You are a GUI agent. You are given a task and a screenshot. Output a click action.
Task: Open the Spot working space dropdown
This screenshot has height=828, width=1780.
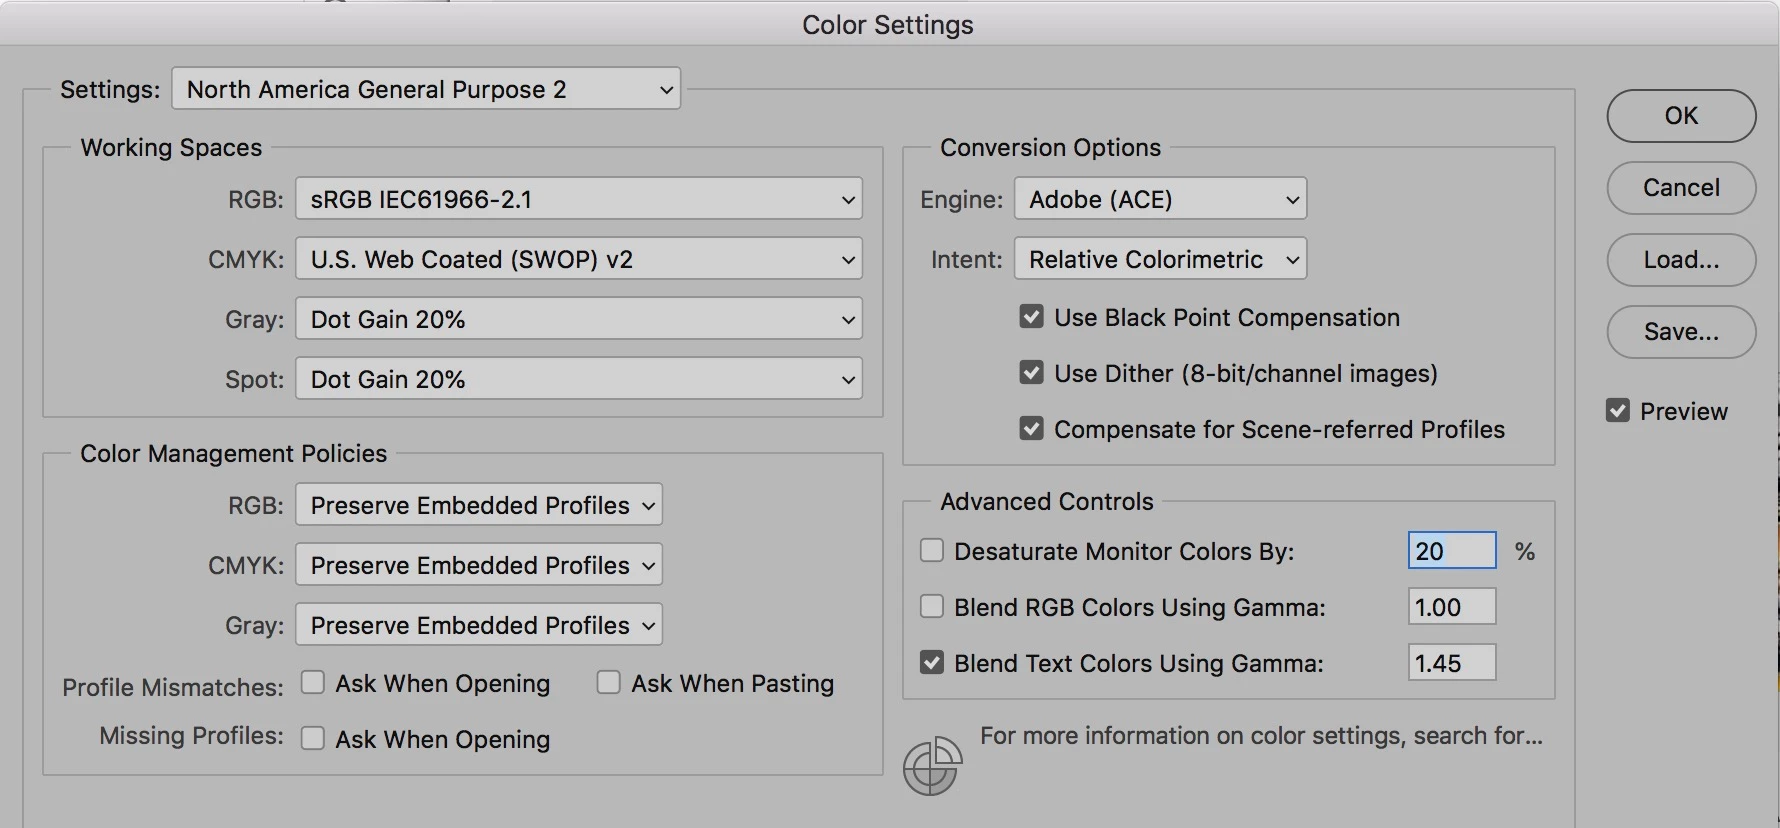[578, 379]
